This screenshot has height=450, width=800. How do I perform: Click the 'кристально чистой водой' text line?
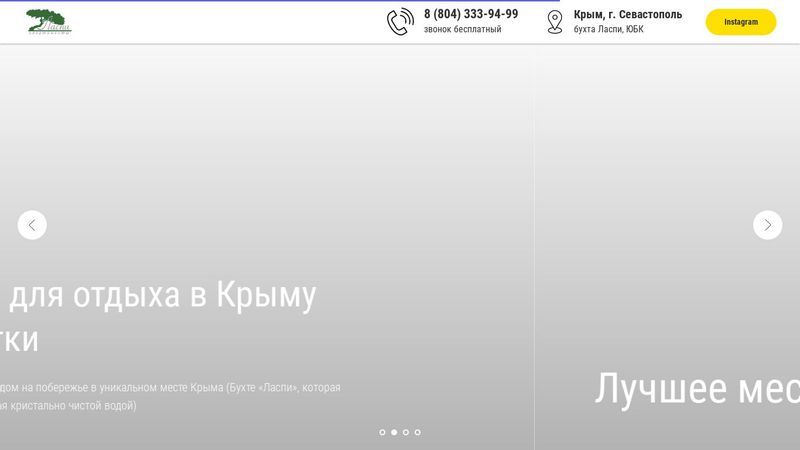68,406
